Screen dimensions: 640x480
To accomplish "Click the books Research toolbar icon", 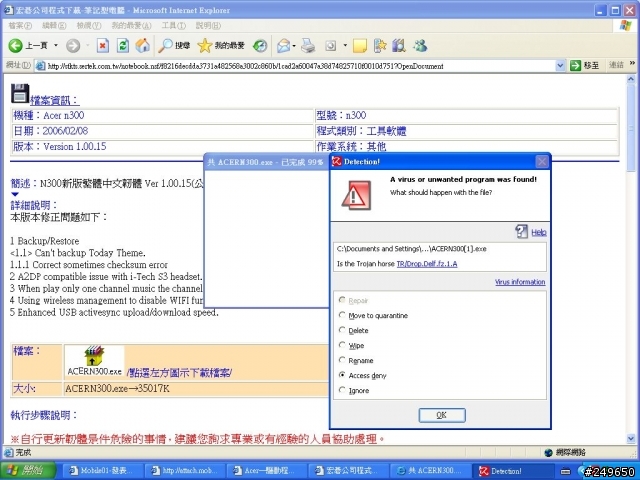I will pos(399,45).
